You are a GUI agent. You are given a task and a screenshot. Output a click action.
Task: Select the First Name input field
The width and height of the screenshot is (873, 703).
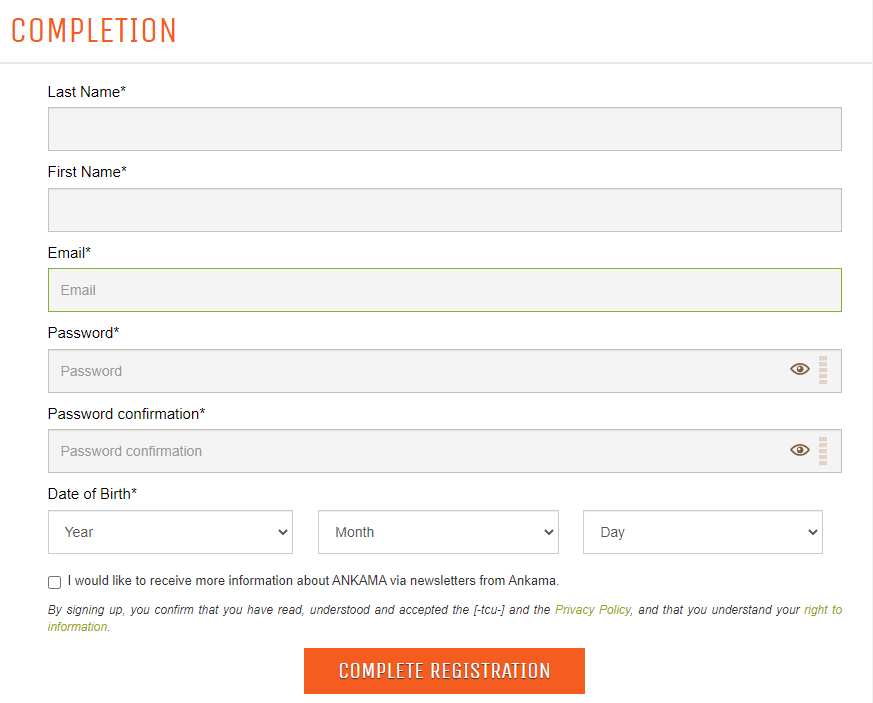[444, 209]
